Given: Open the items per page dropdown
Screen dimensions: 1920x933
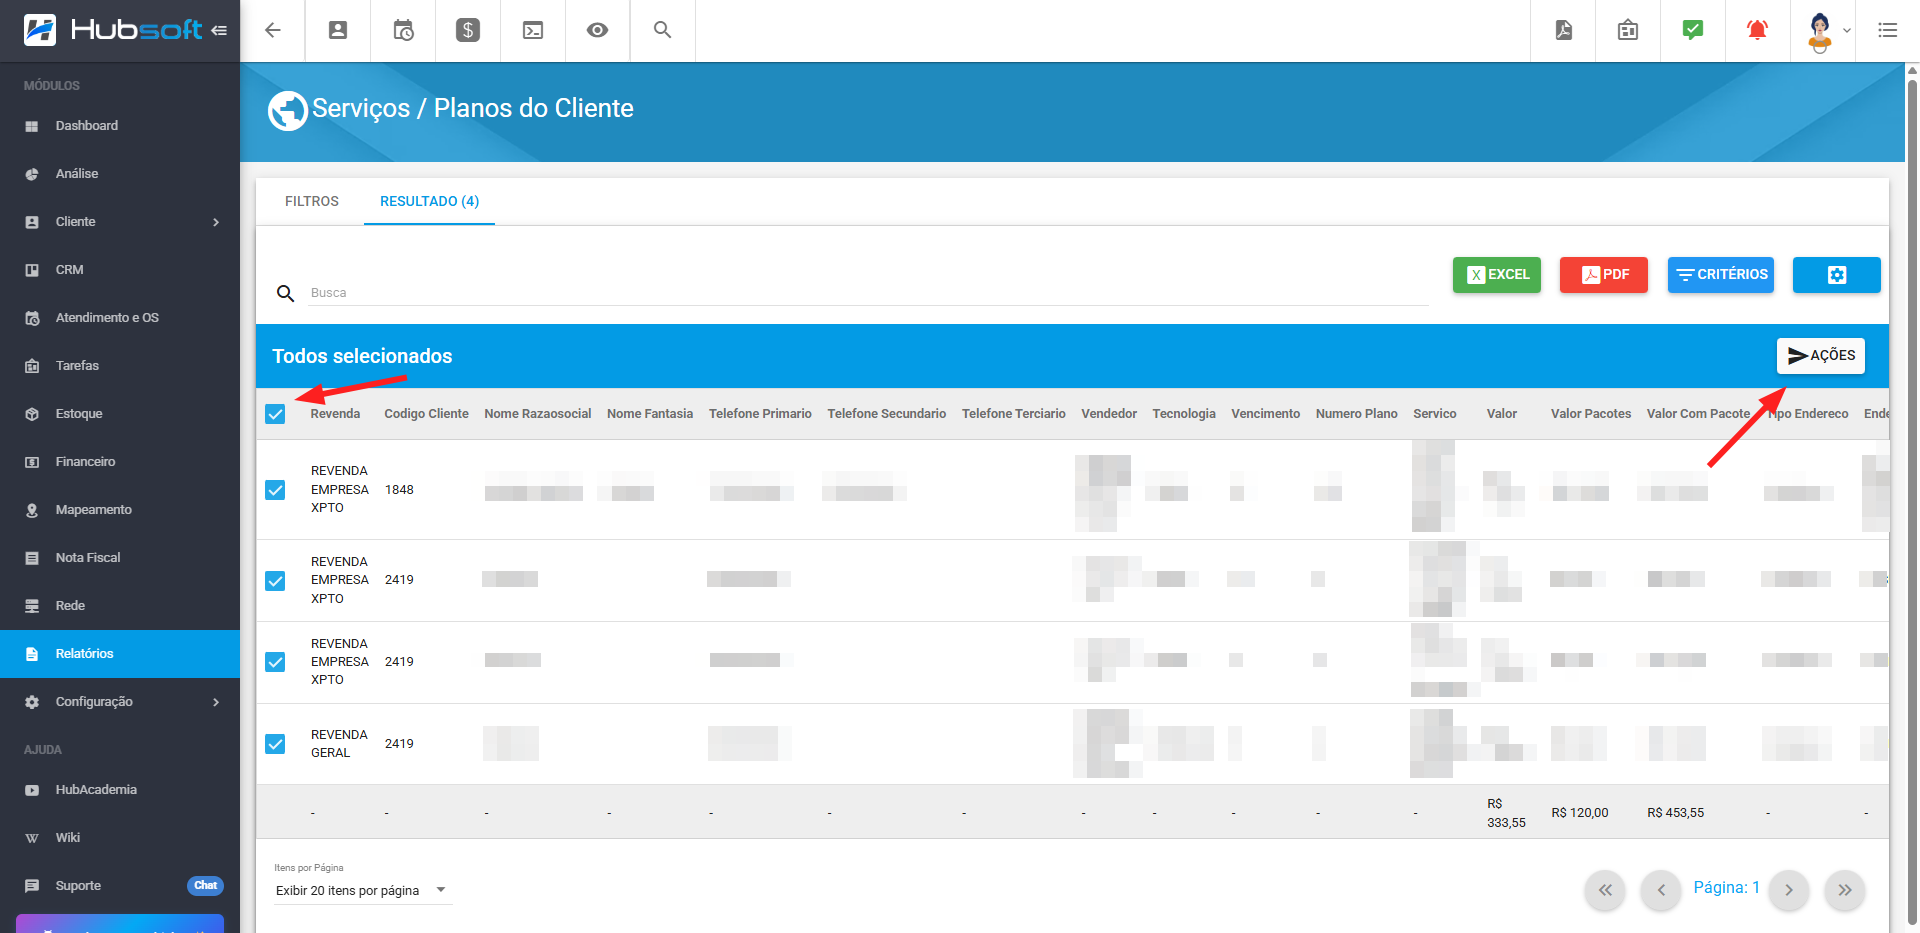Looking at the screenshot, I should [x=360, y=891].
